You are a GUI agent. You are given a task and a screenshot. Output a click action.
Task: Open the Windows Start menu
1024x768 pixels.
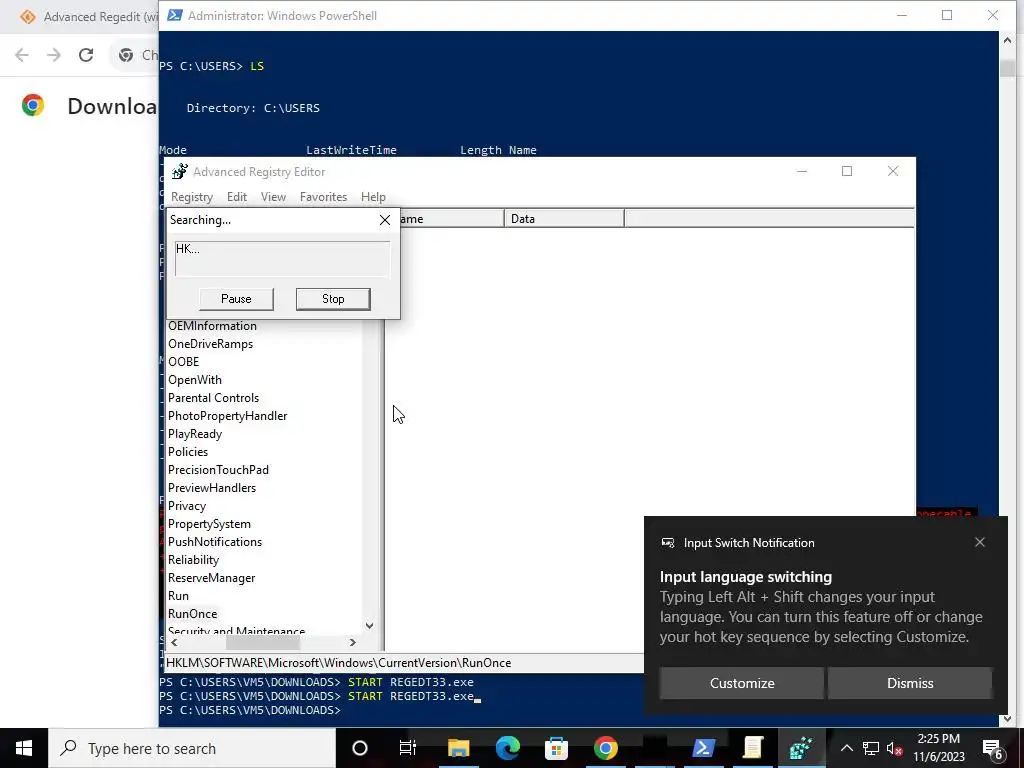coord(24,748)
